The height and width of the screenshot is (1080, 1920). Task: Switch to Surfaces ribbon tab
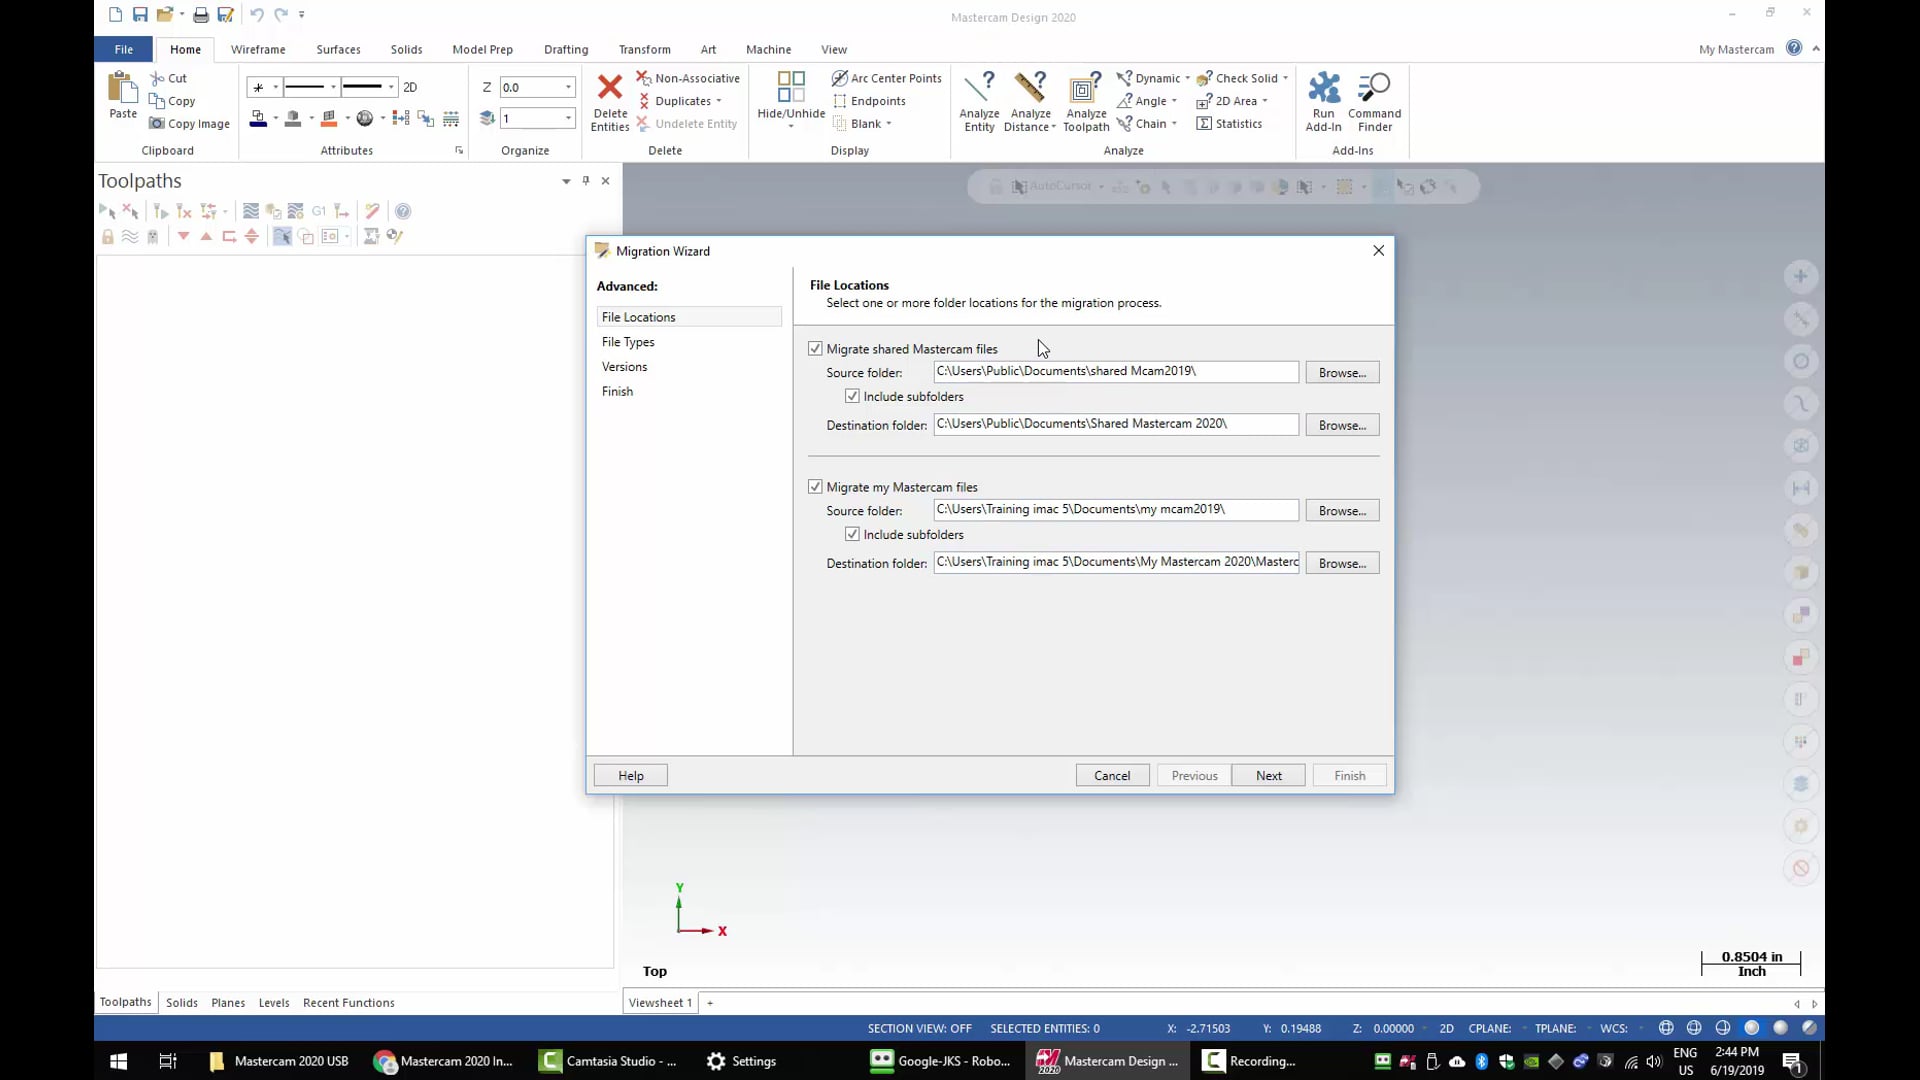pyautogui.click(x=338, y=49)
